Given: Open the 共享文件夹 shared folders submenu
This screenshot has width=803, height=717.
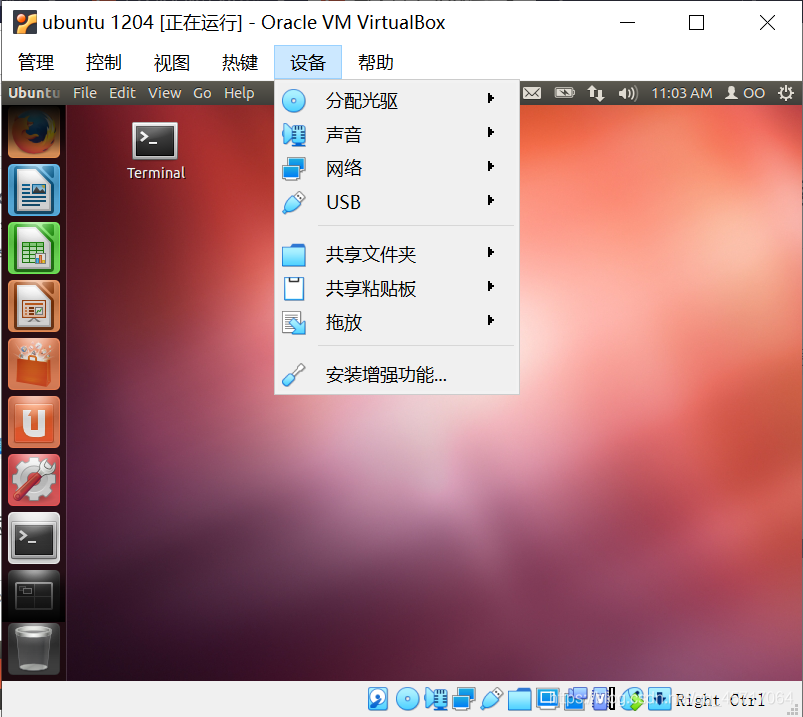Looking at the screenshot, I should coord(397,255).
